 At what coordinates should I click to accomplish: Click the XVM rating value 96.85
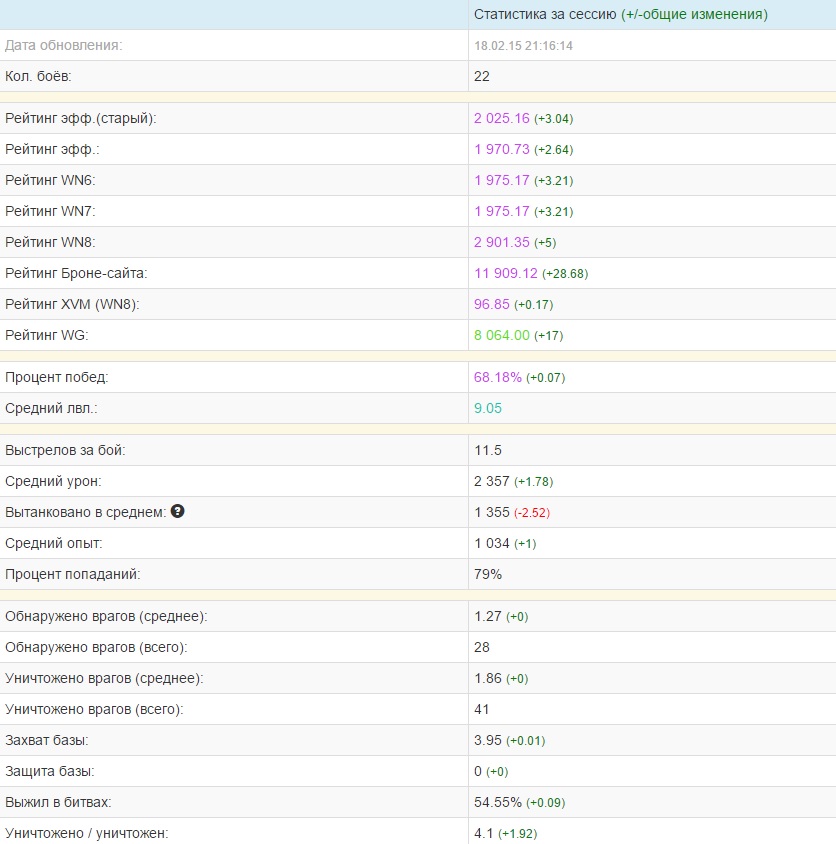click(492, 305)
